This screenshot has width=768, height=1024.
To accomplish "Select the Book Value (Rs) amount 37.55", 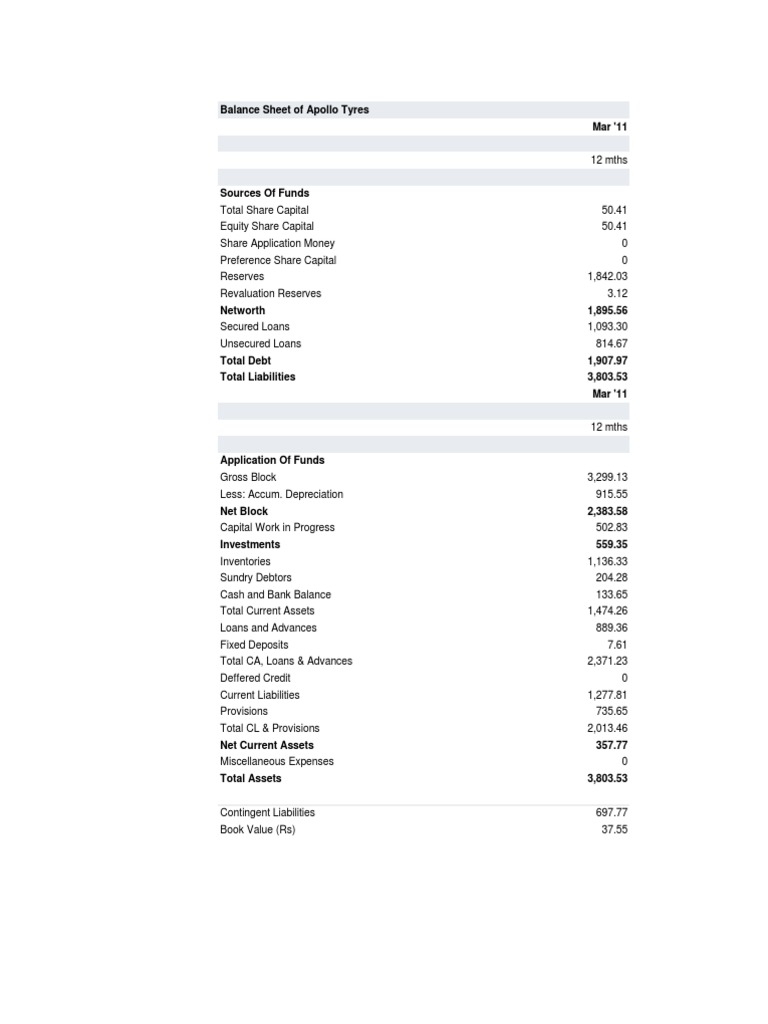I will pos(614,830).
